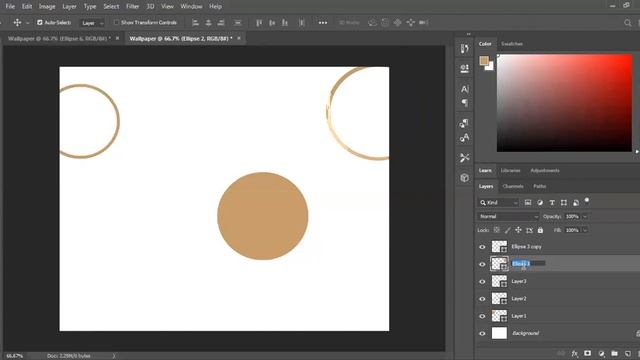
Task: Click the 3D slide camera icon
Action: [x=410, y=22]
